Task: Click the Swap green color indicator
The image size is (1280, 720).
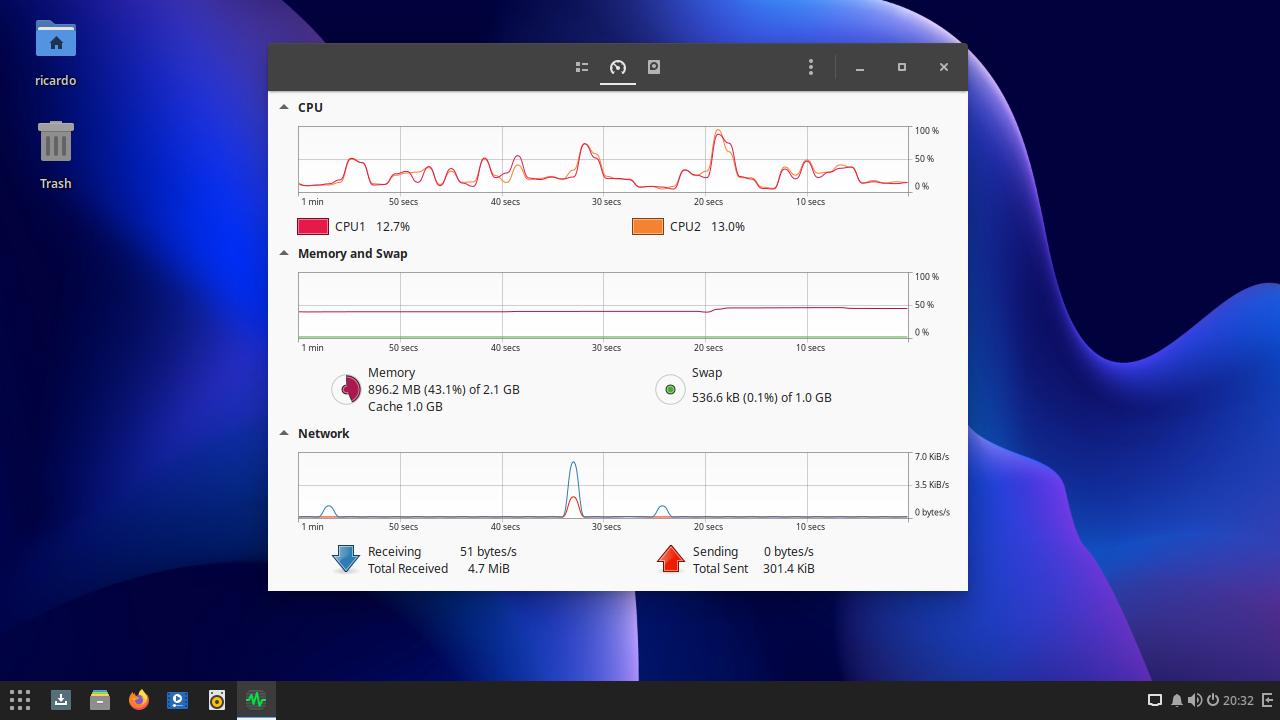Action: click(x=670, y=389)
